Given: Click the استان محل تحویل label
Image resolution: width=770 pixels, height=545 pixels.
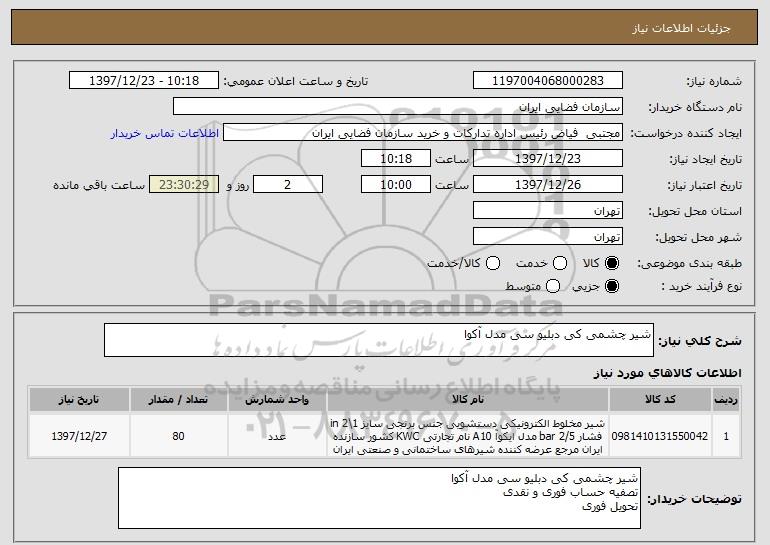Looking at the screenshot, I should (695, 211).
